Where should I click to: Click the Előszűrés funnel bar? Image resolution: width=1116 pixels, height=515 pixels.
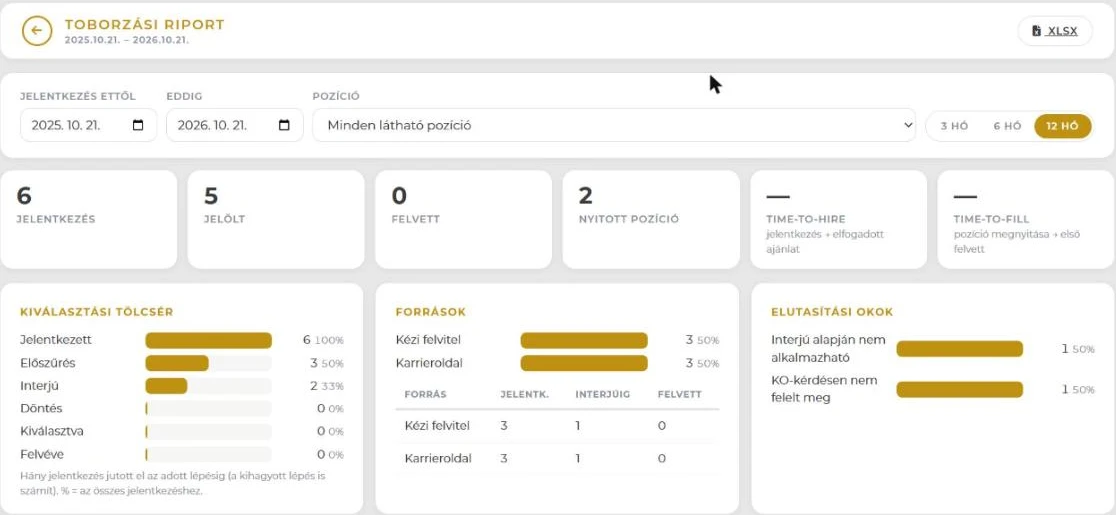pyautogui.click(x=209, y=363)
